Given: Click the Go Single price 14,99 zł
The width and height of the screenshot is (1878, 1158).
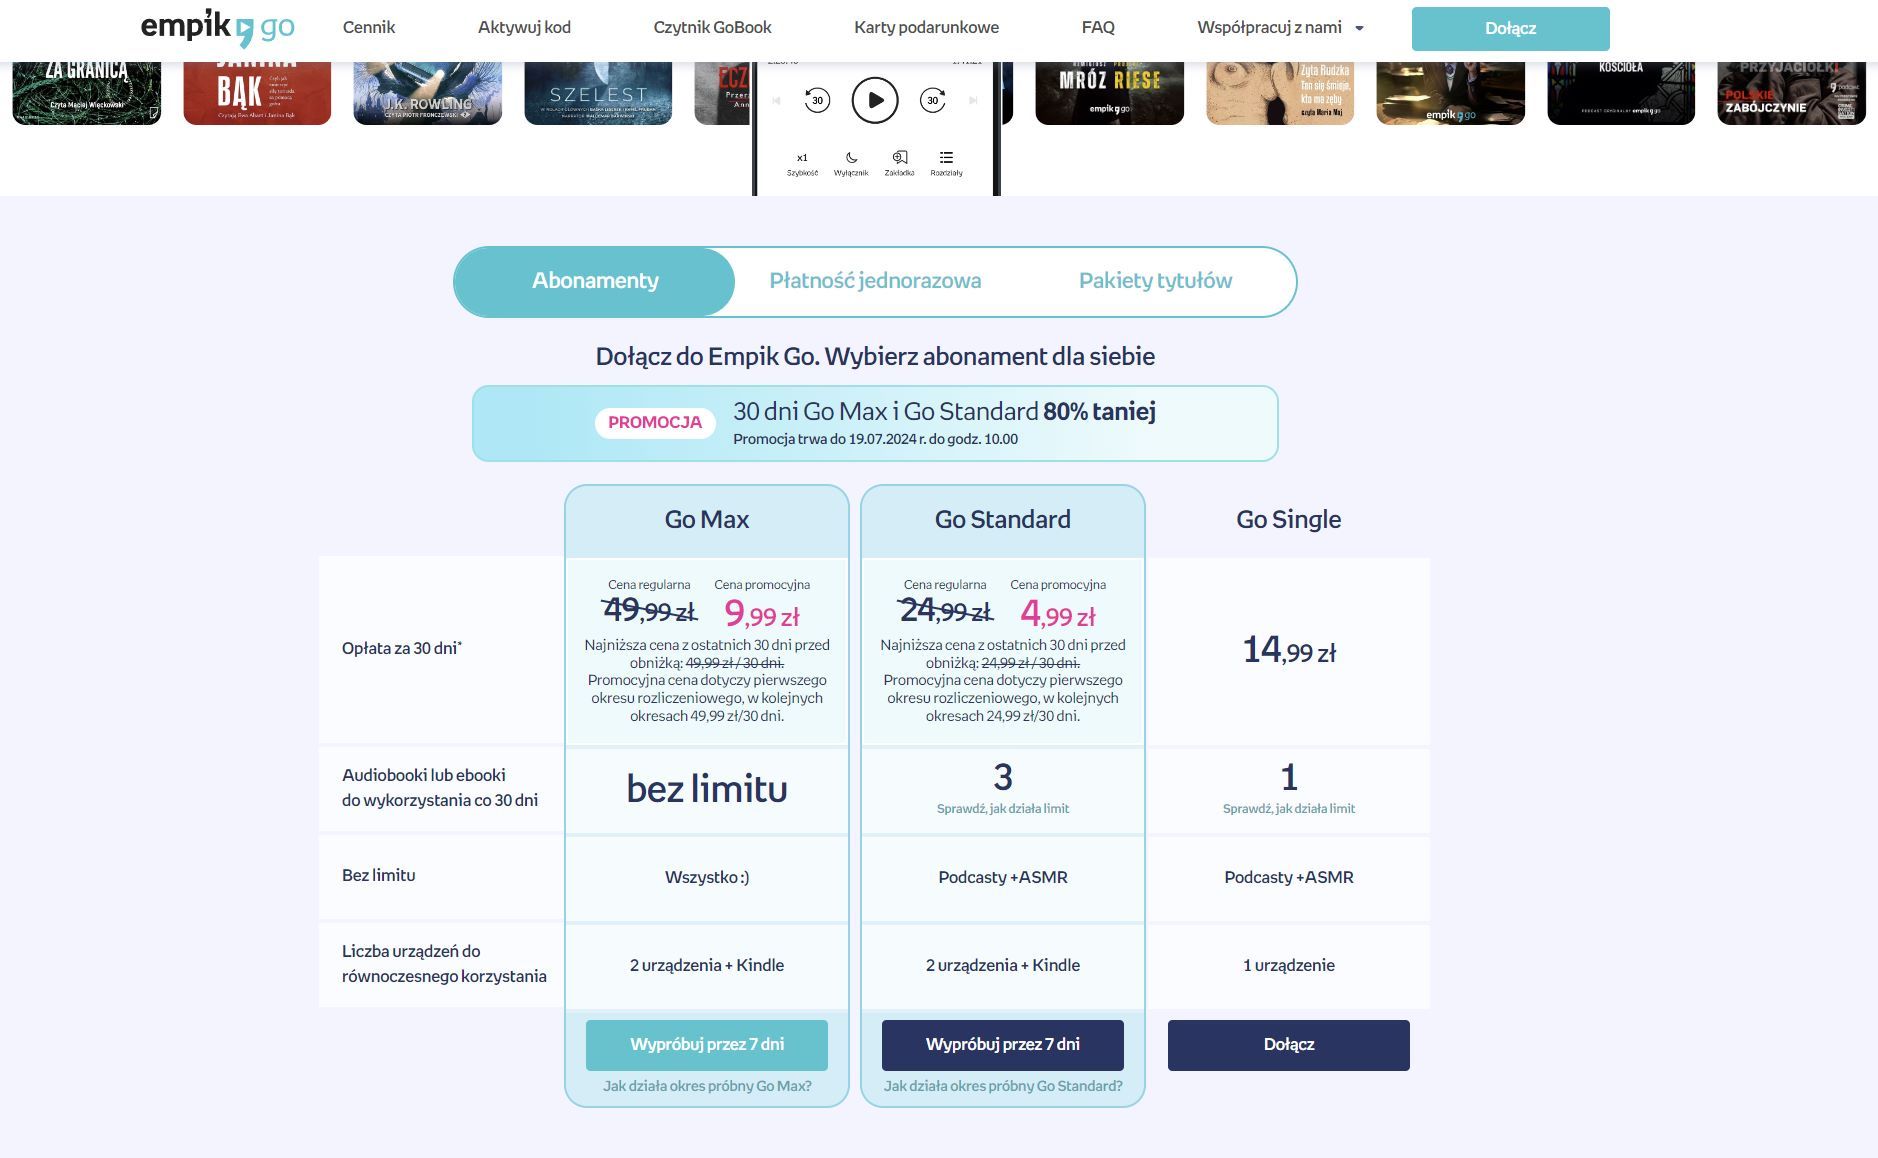Looking at the screenshot, I should [1289, 651].
